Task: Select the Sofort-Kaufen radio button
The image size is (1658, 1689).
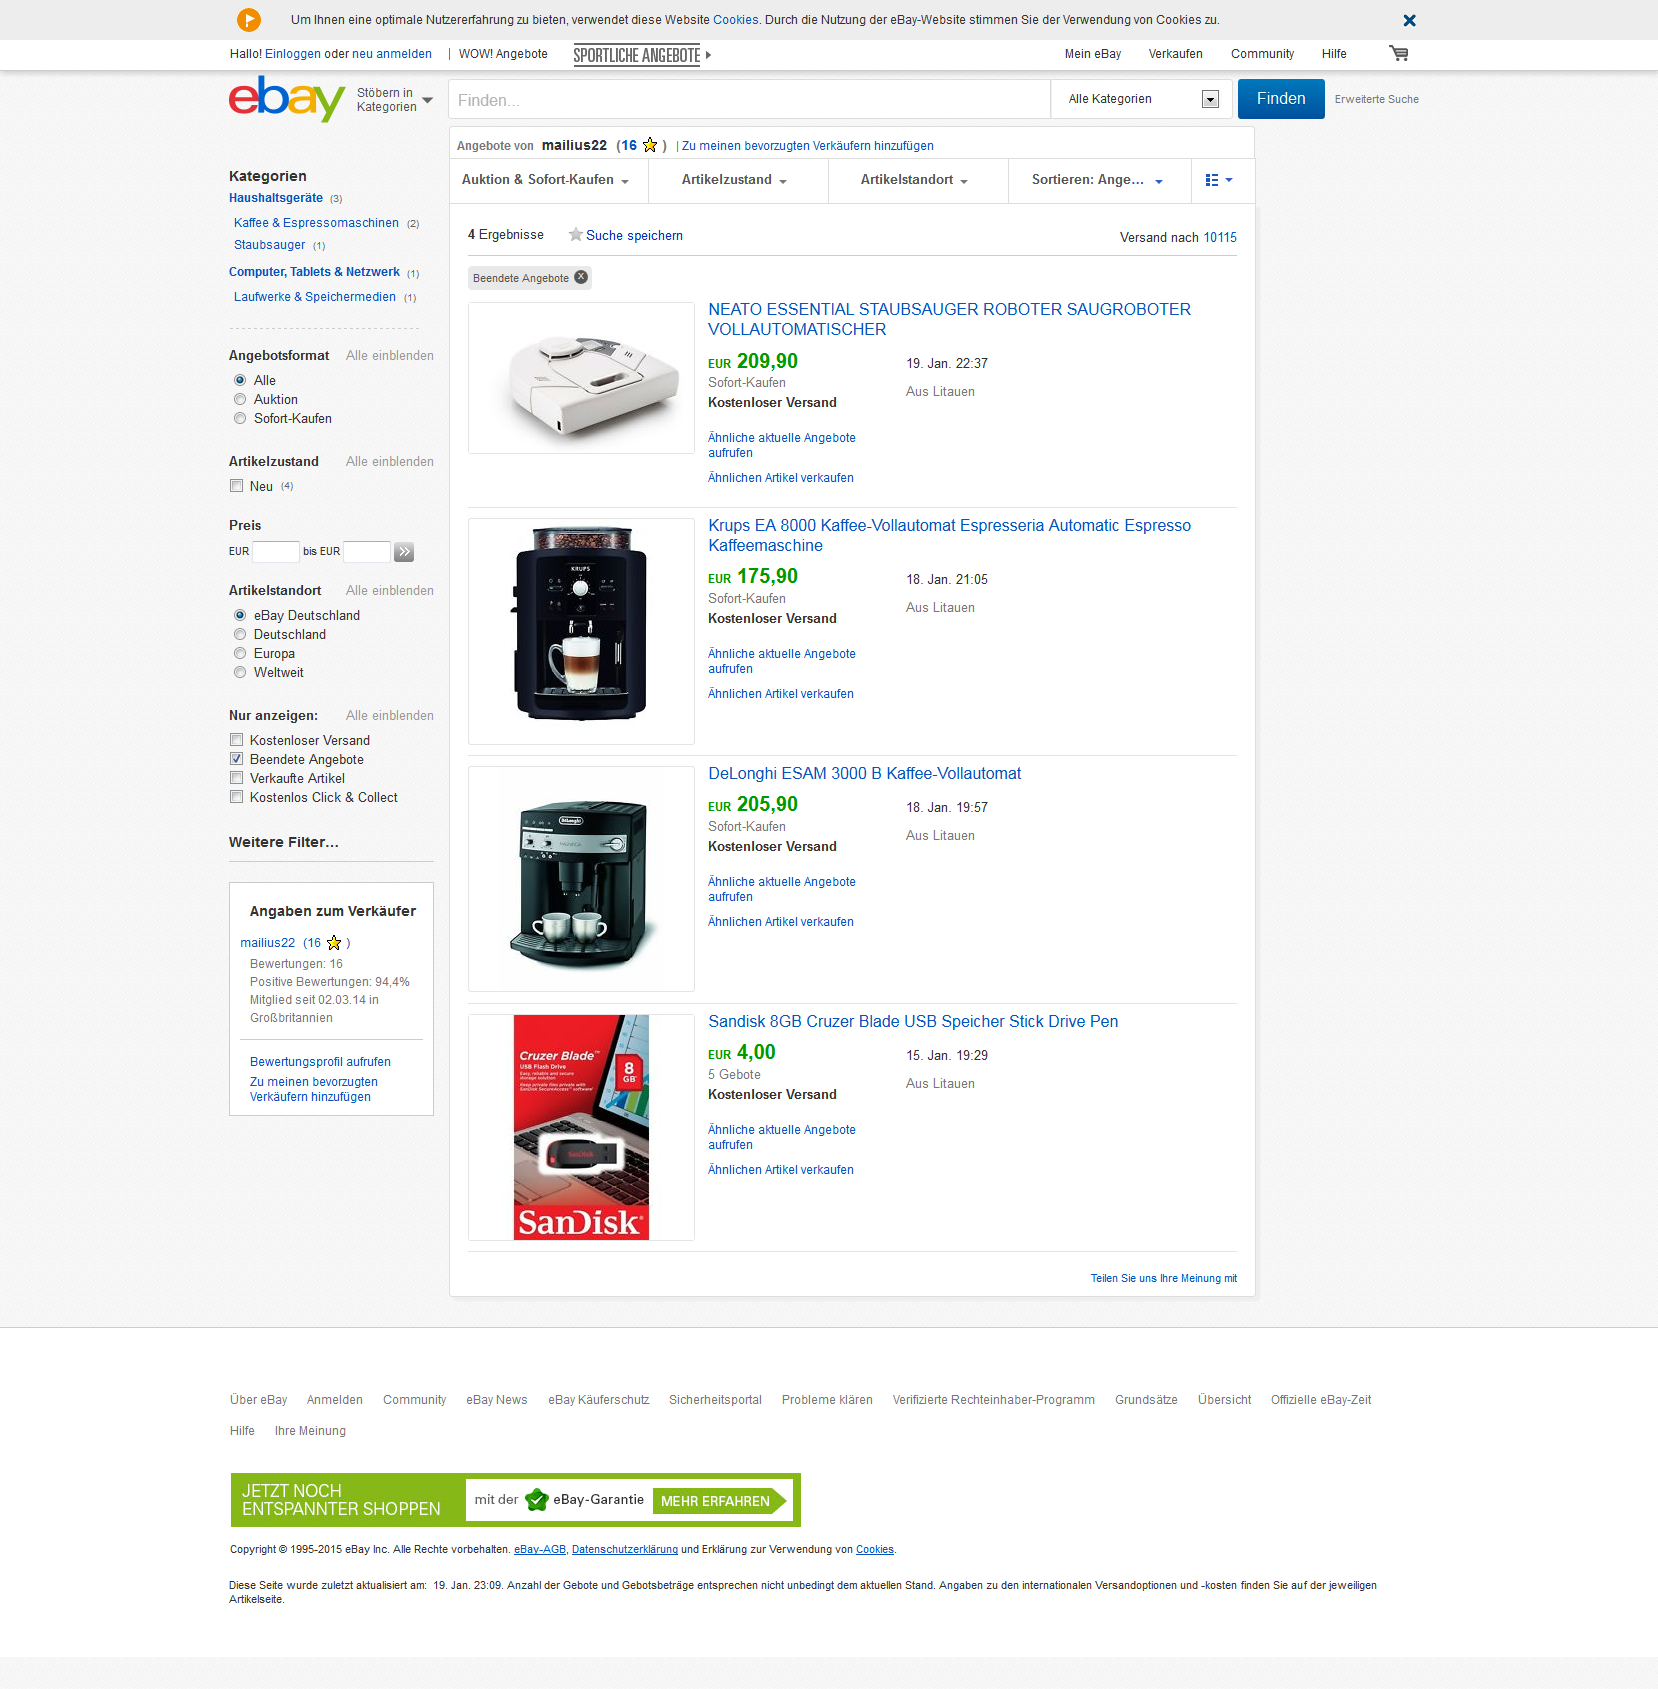Action: (x=240, y=418)
